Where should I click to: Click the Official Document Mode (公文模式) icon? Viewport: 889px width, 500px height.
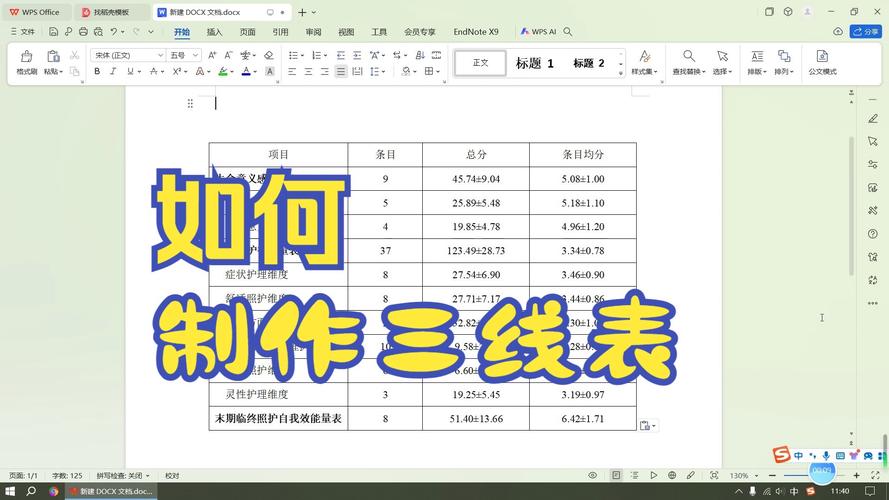[822, 62]
